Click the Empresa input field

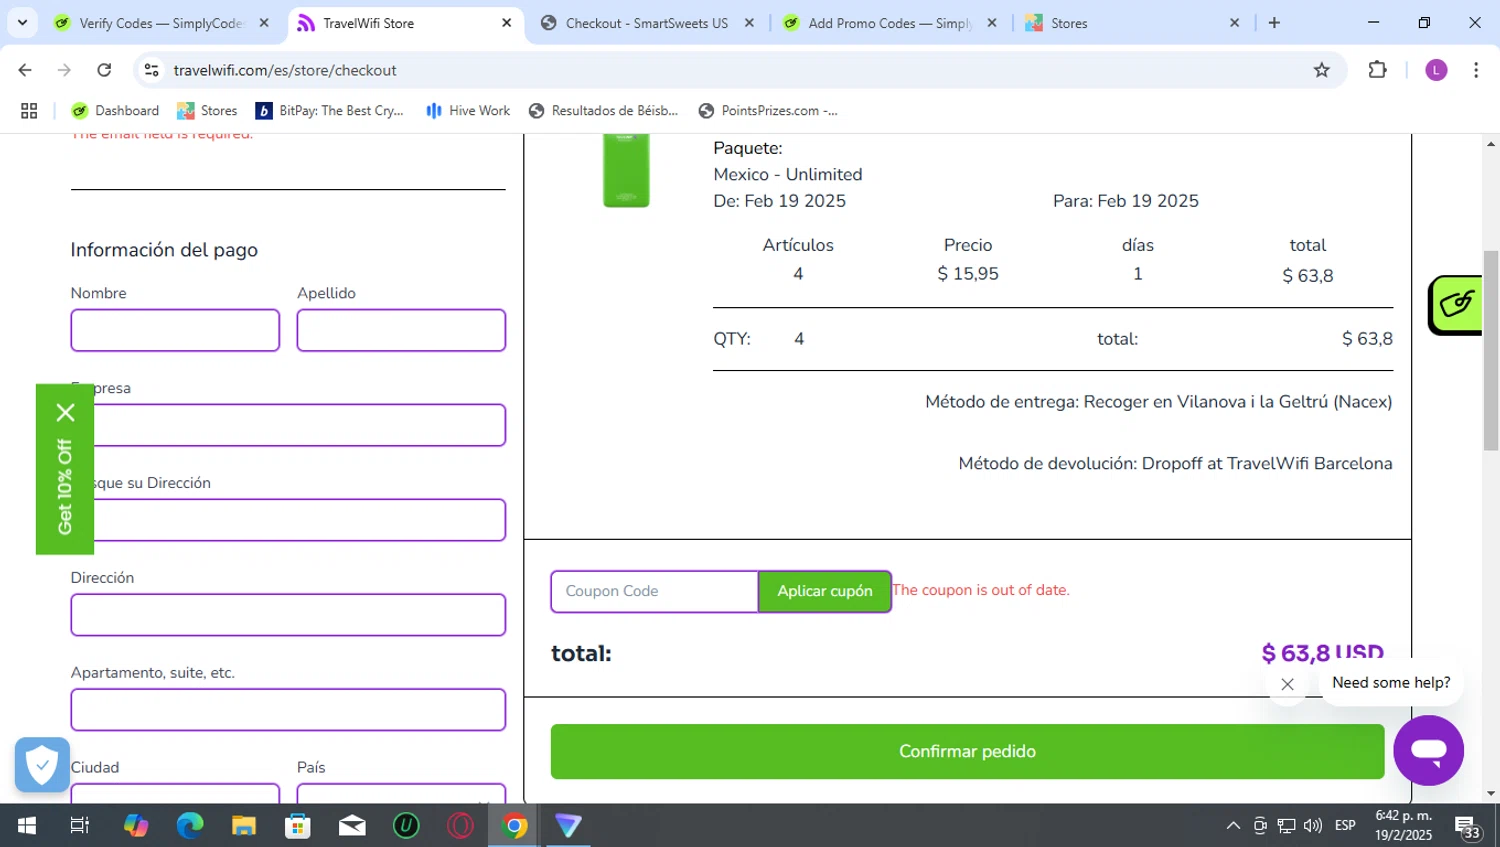(288, 425)
